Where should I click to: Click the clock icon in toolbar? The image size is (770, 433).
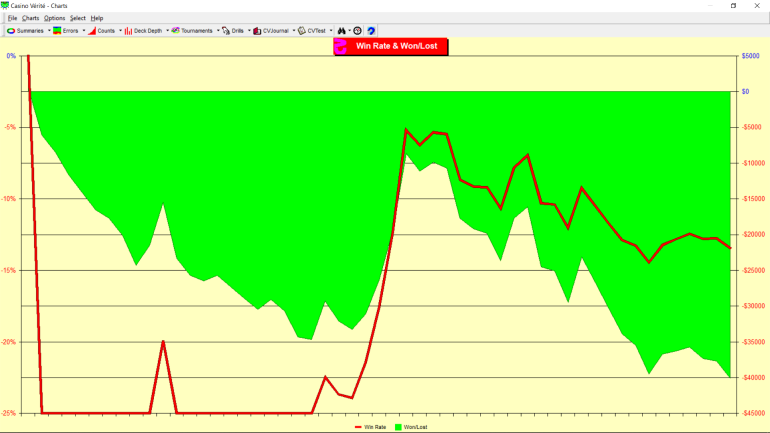357,31
